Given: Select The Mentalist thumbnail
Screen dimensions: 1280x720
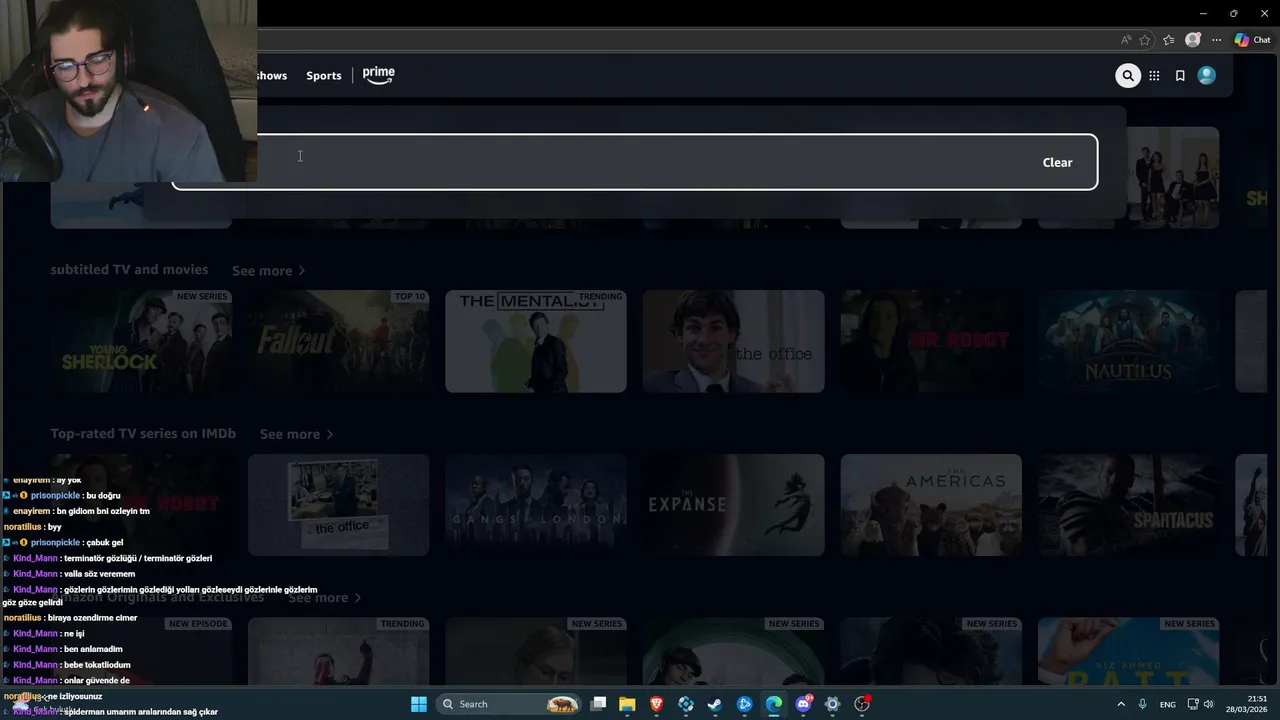Looking at the screenshot, I should point(536,341).
